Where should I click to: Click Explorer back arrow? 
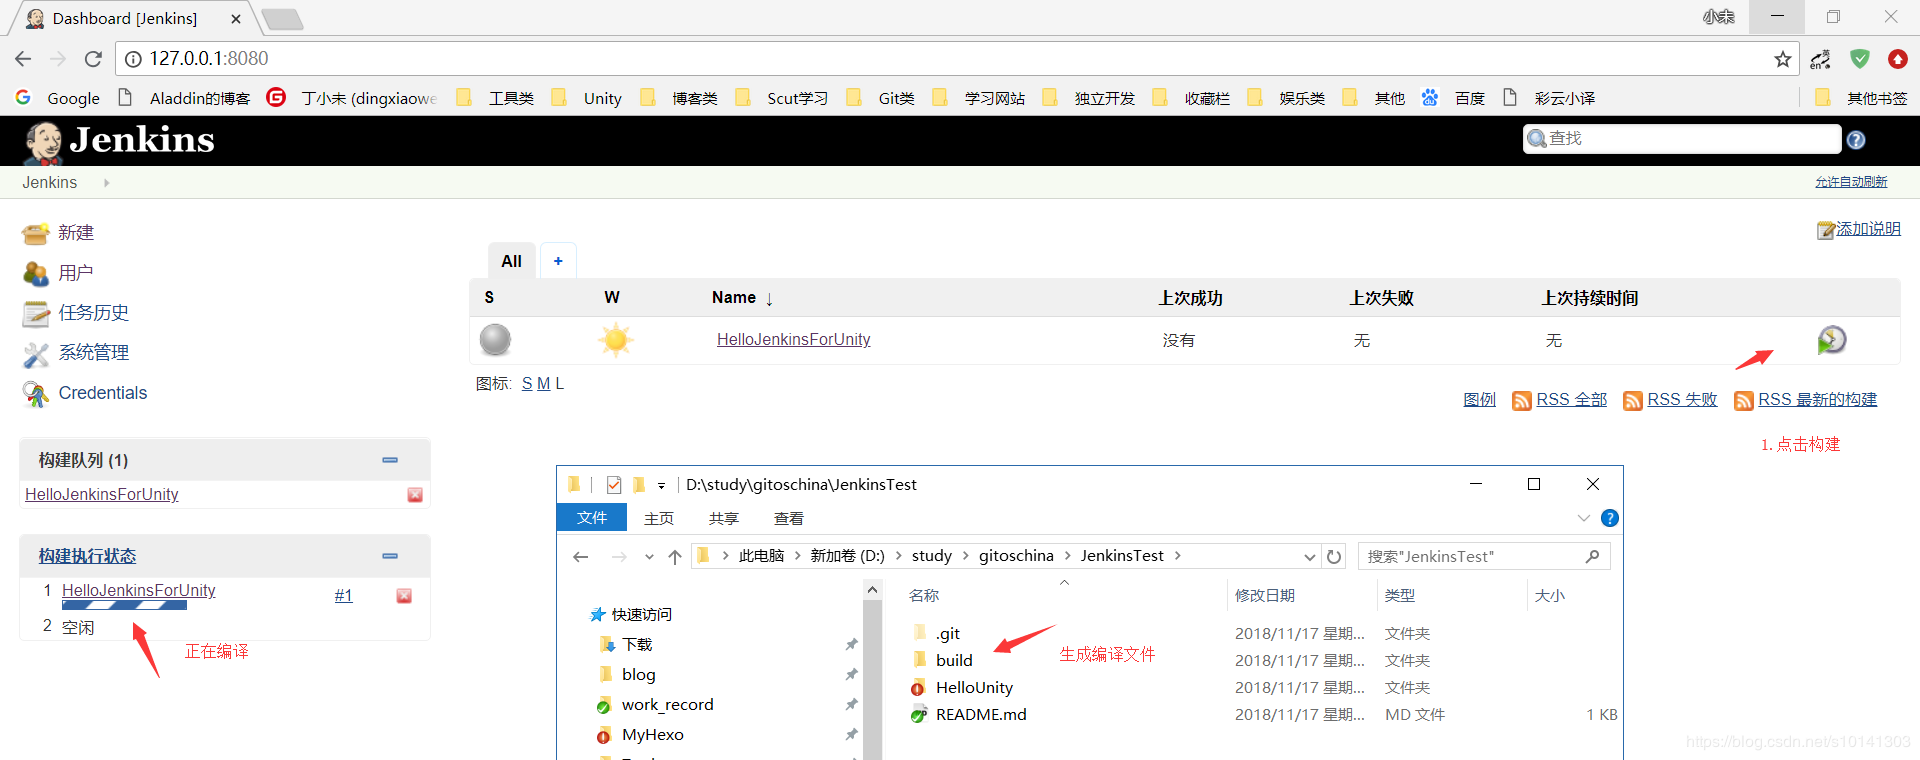point(580,557)
